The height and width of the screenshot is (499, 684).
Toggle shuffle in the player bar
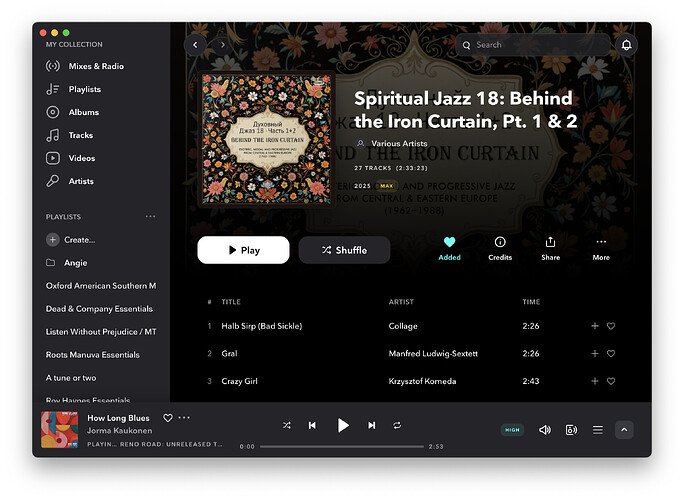pos(286,425)
